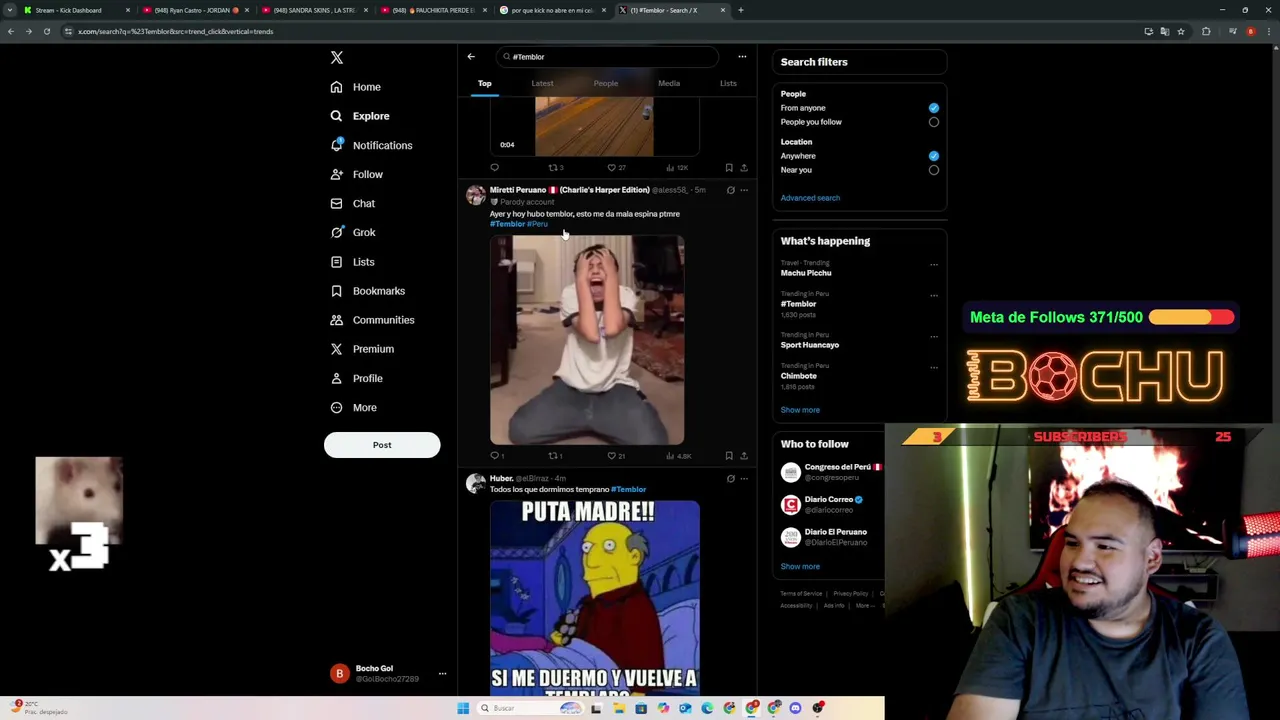Switch to the Latest tab
The image size is (1280, 720).
click(x=542, y=84)
